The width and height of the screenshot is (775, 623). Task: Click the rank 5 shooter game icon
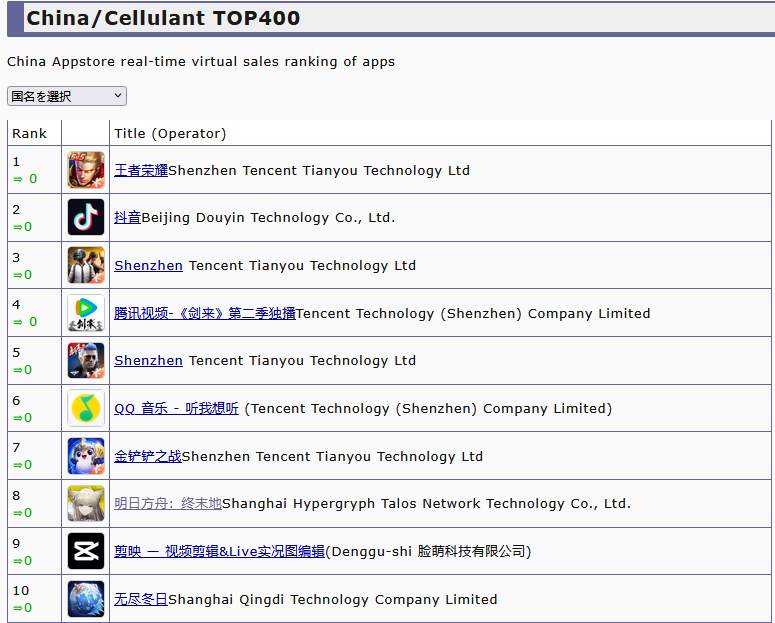[x=85, y=361]
